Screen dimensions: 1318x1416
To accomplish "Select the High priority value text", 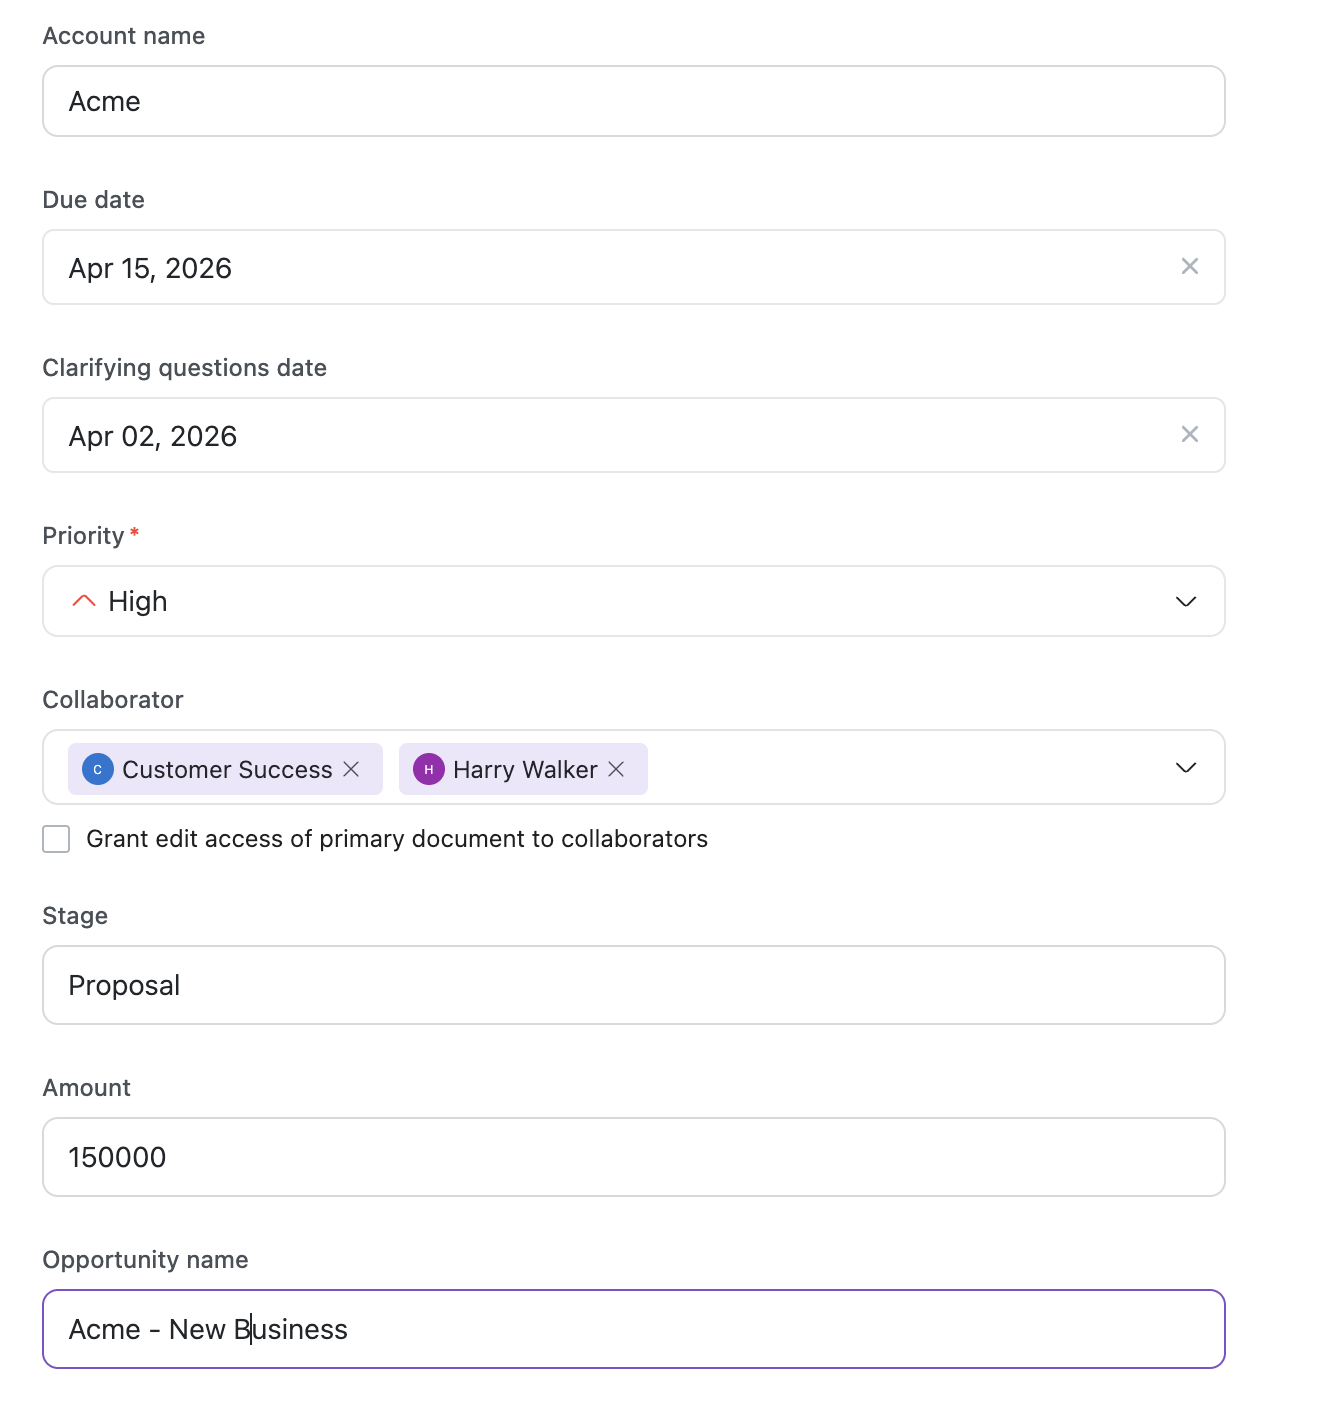I will [138, 601].
